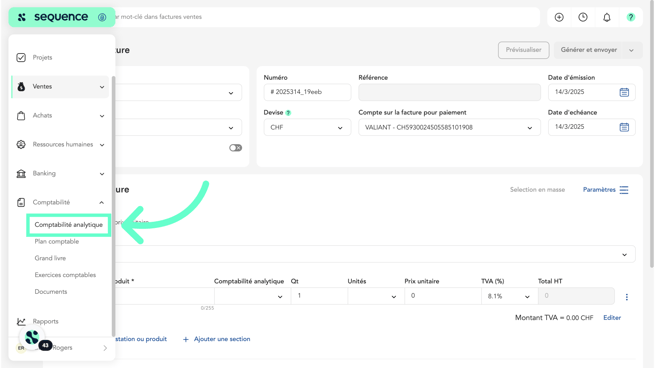Open the Comptabilité analytique row dropdown
Viewport: 655px width, 368px height.
[252, 296]
